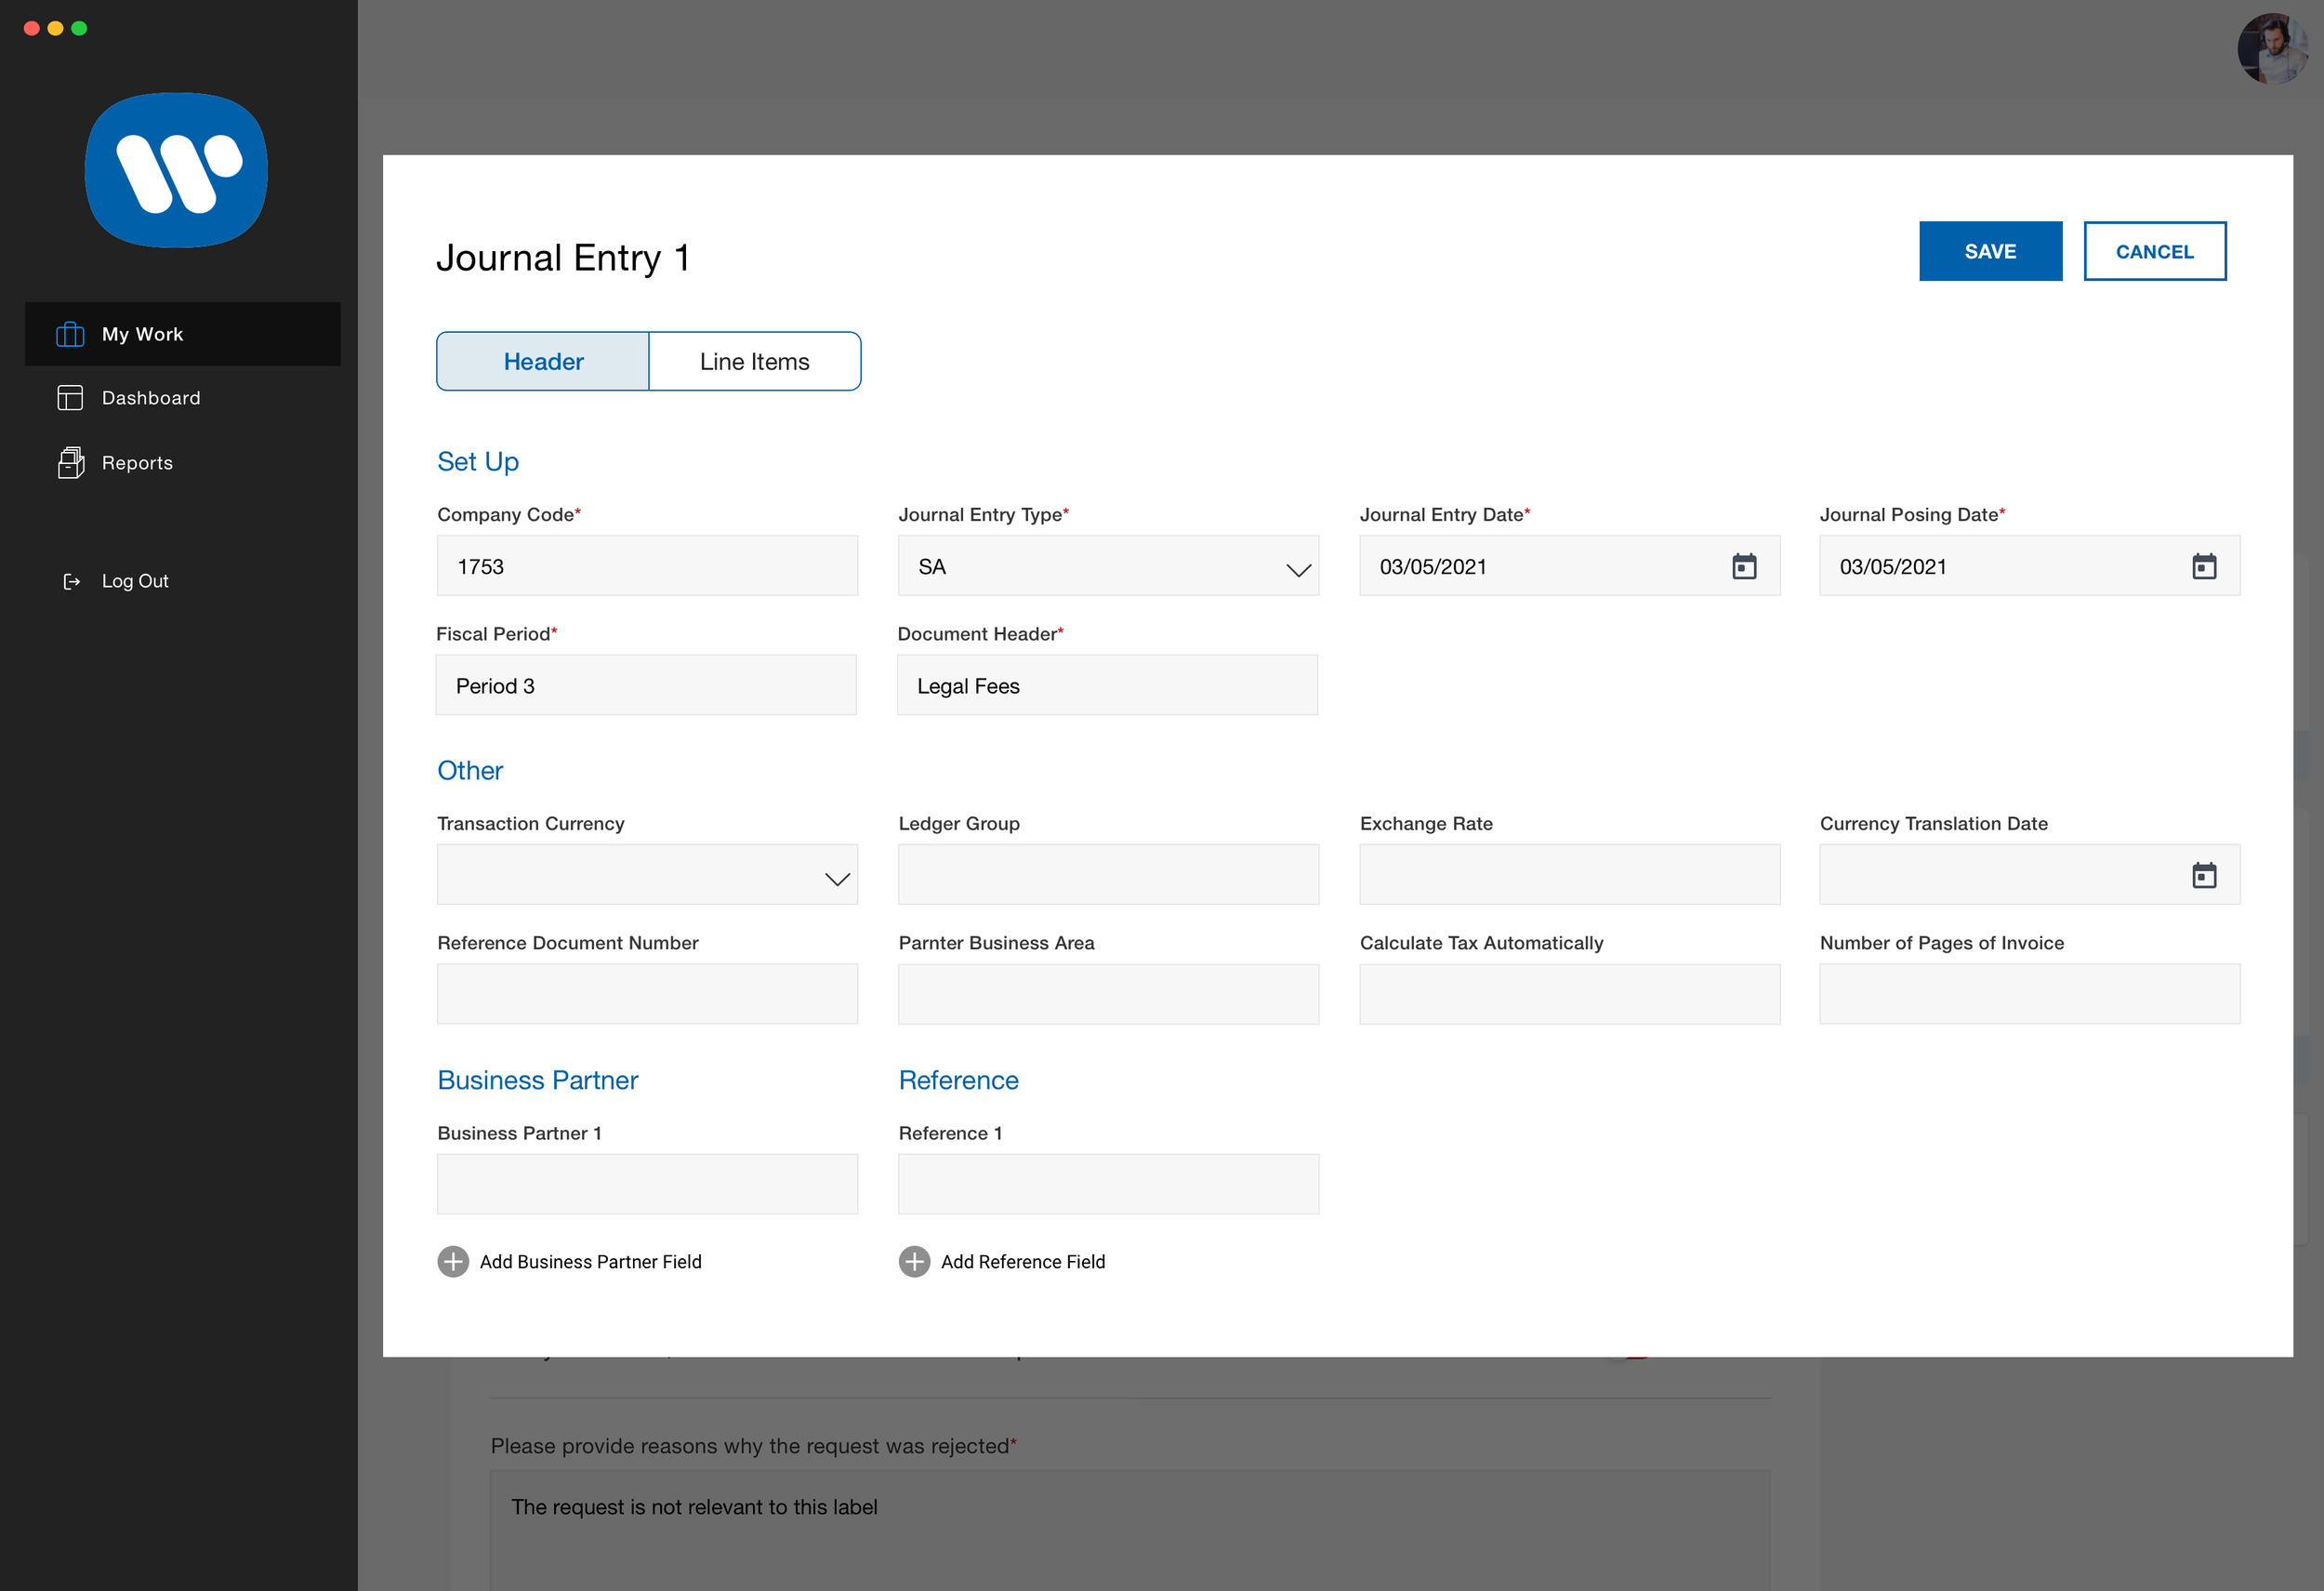The width and height of the screenshot is (2324, 1591).
Task: Click the plus icon for Business Partner
Action: point(453,1261)
